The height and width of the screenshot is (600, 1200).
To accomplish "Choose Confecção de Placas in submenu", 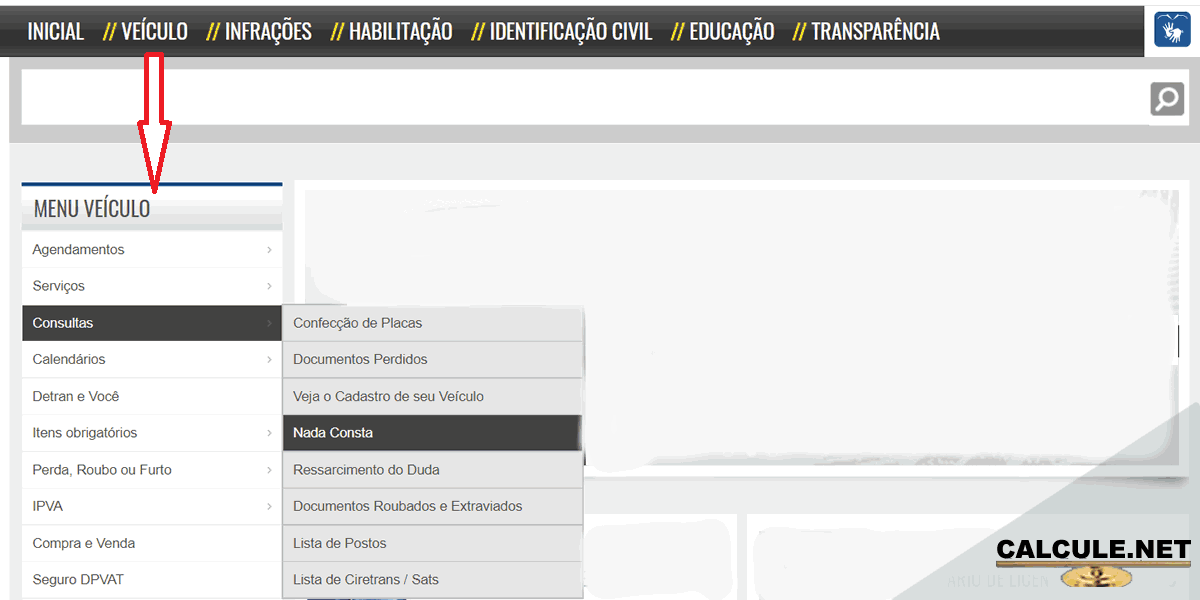I will (432, 323).
